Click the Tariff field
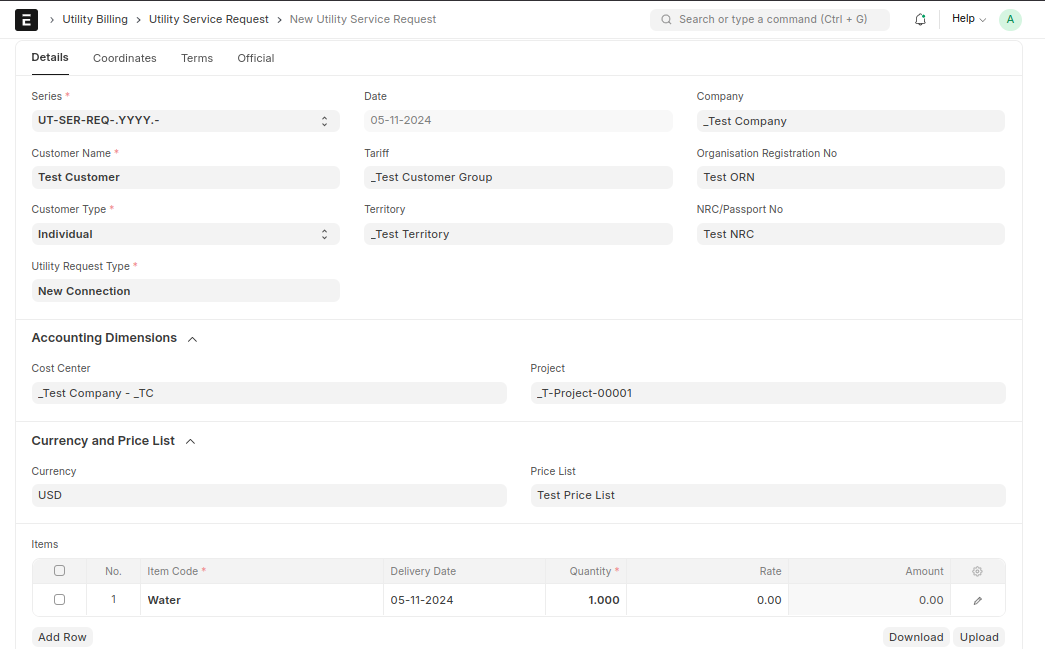The height and width of the screenshot is (649, 1045). 518,177
